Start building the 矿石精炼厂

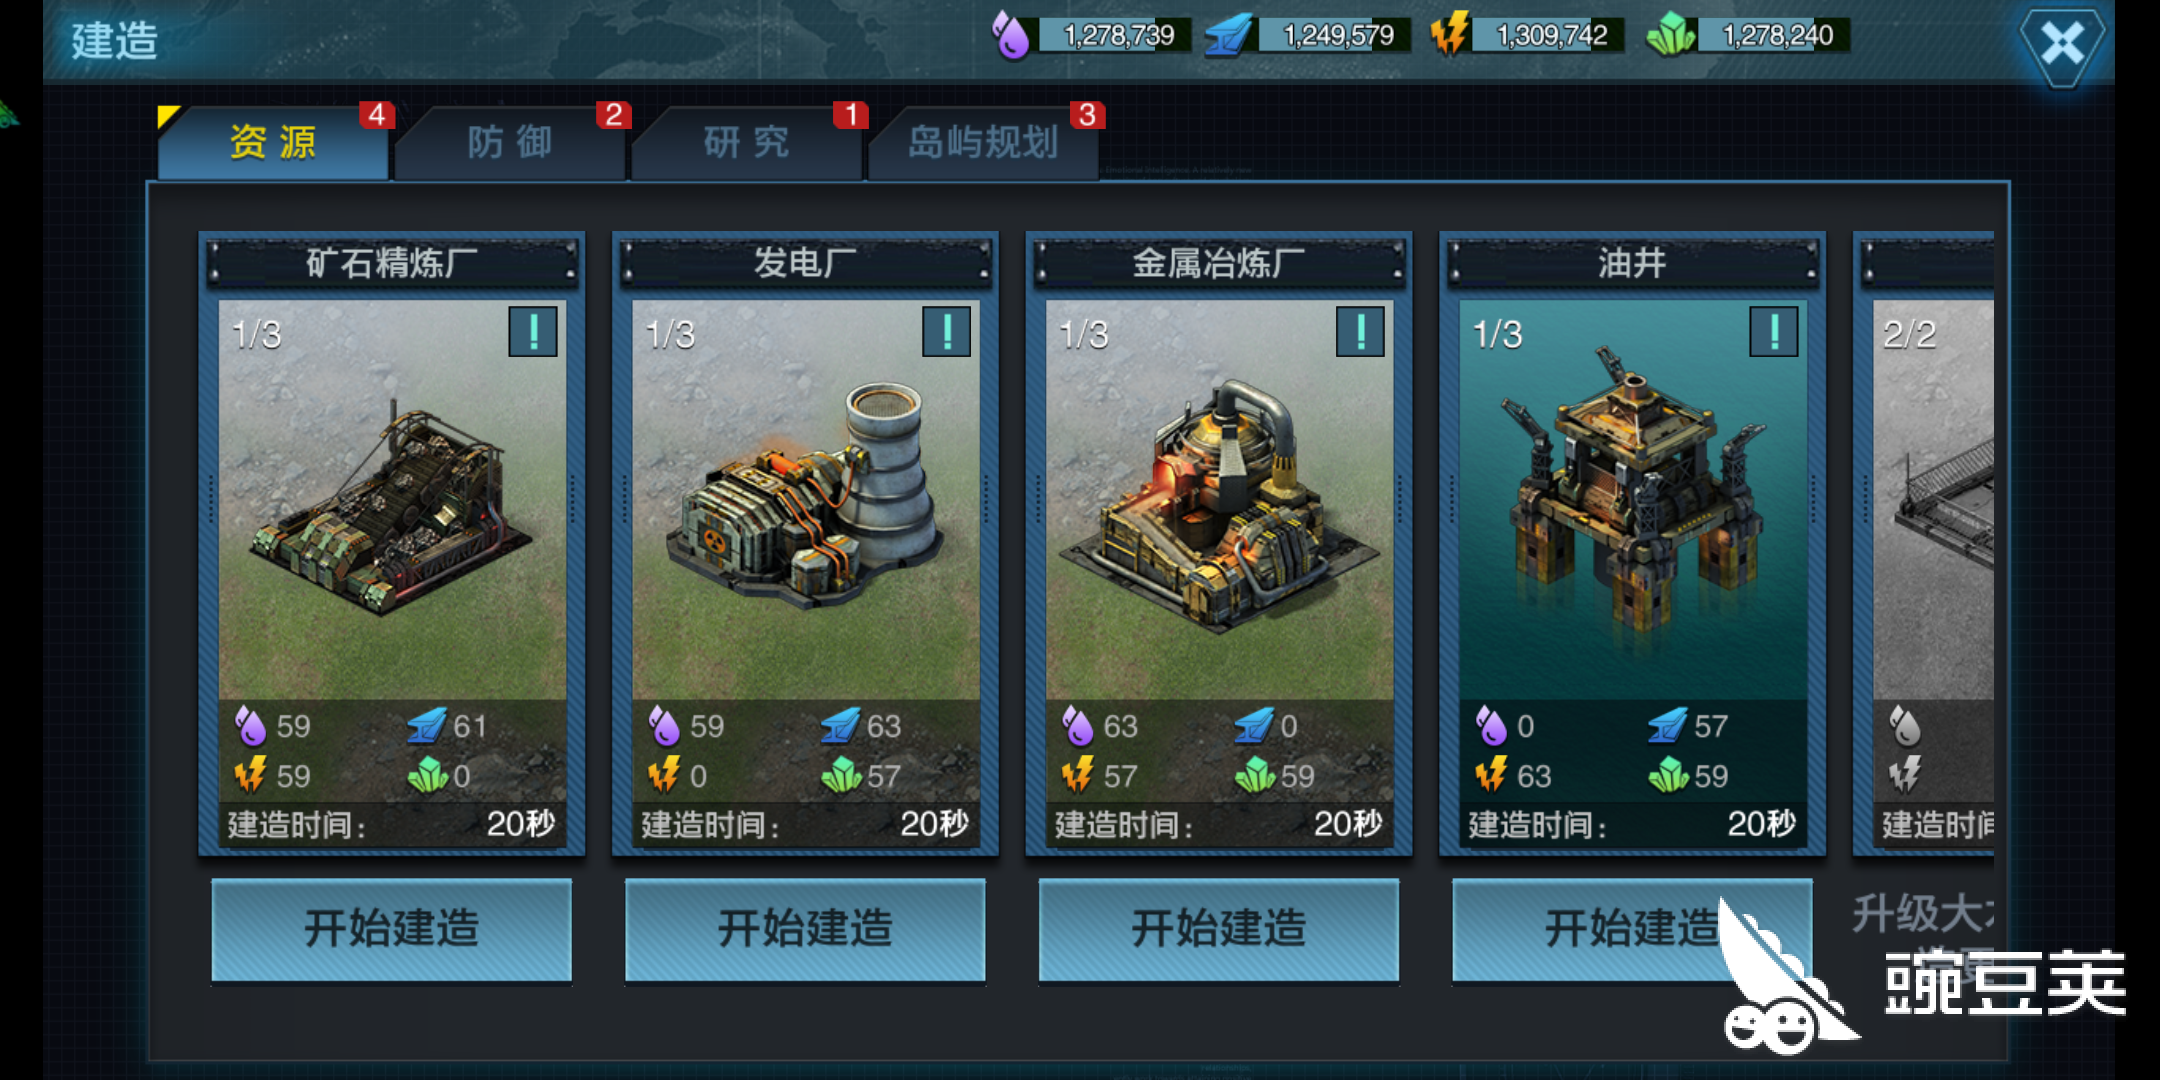point(391,929)
